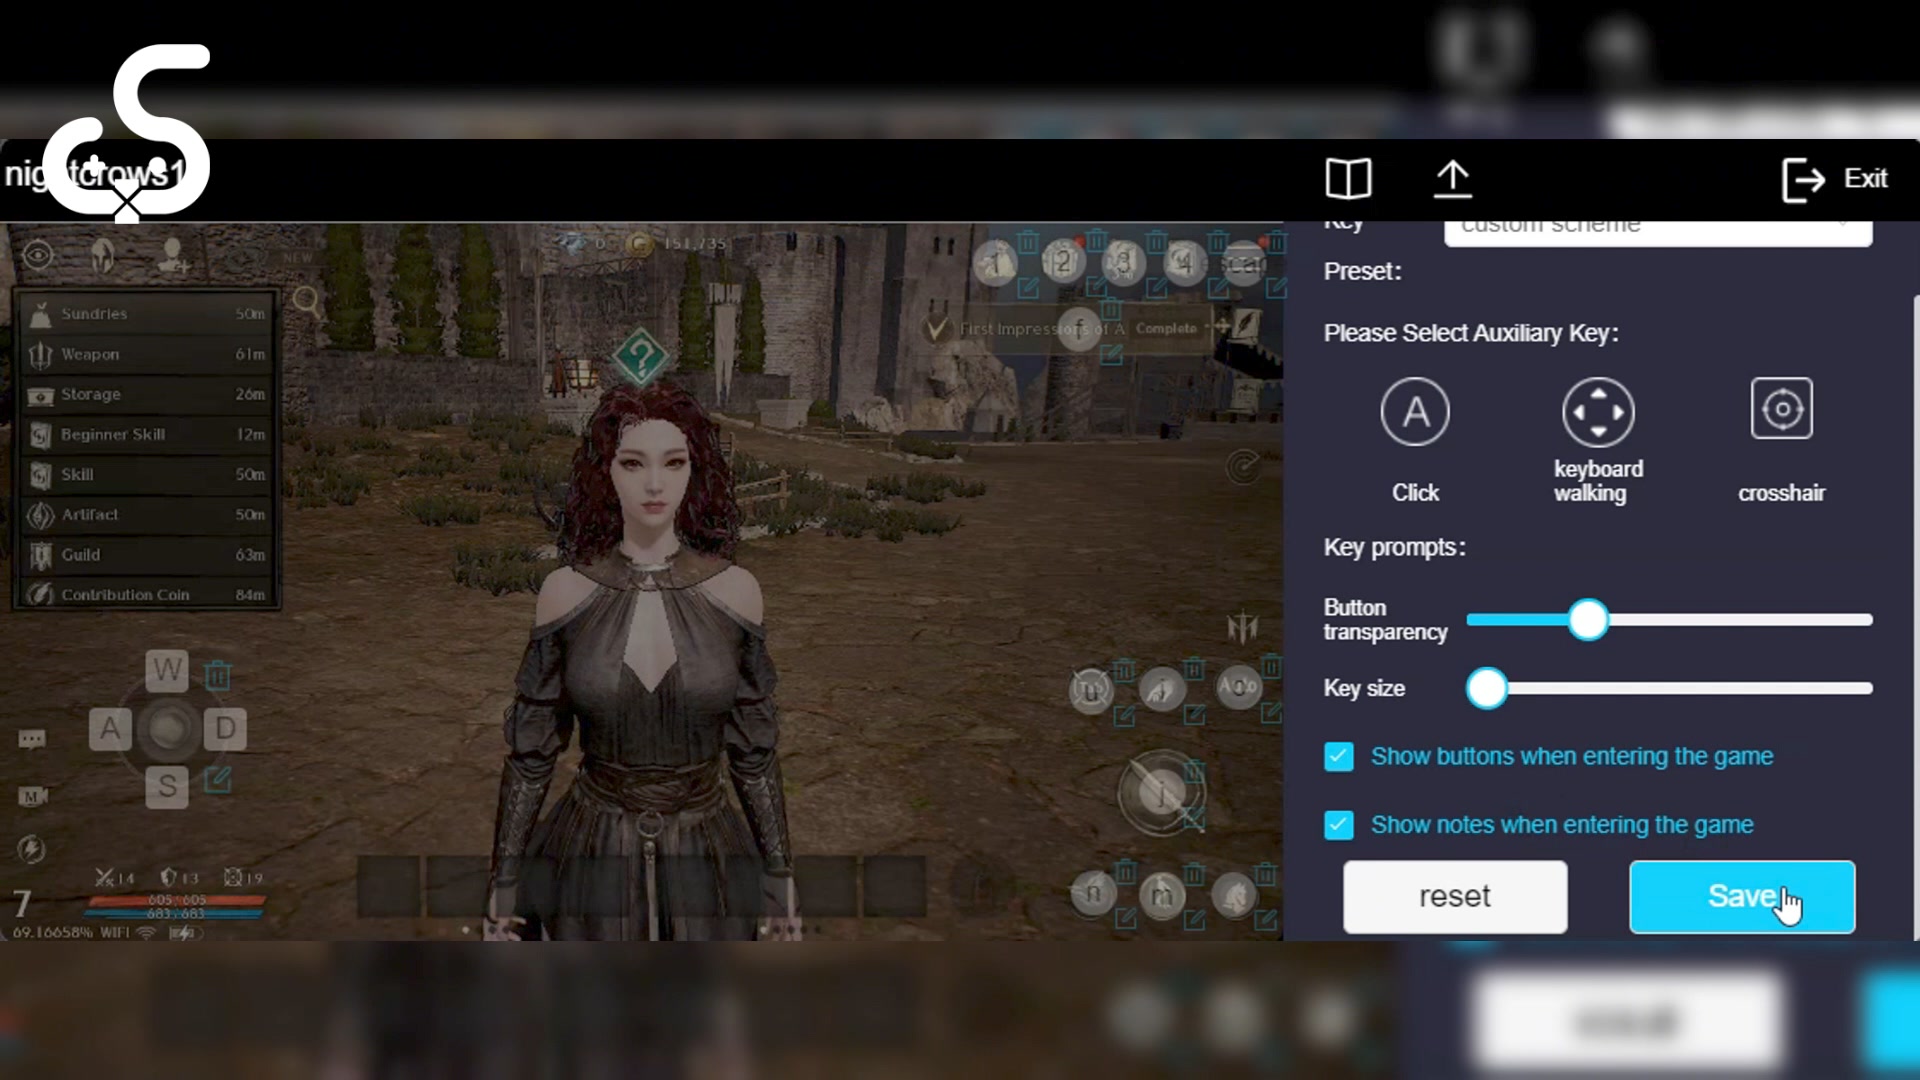Click the A movement key
Viewport: 1920px width, 1080px height.
110,729
